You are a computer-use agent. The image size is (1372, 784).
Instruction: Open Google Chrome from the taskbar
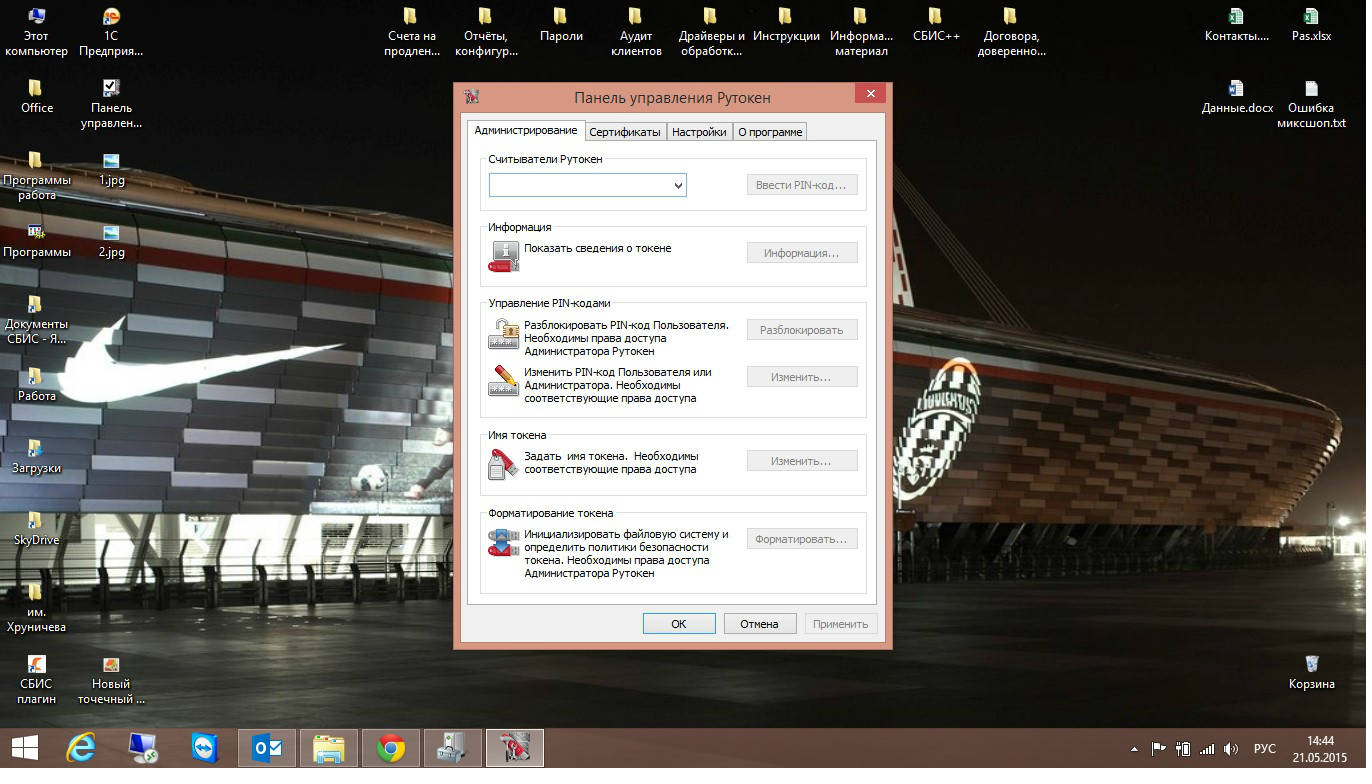coord(391,748)
